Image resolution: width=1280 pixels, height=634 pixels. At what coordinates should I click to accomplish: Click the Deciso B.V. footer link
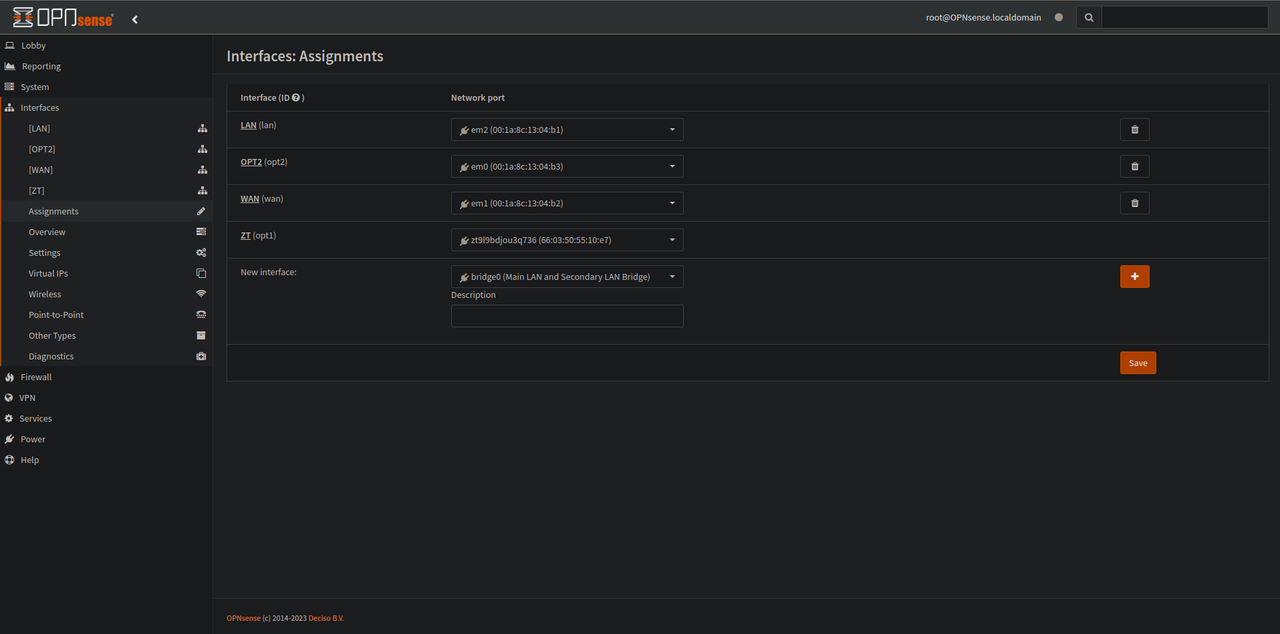coord(326,618)
